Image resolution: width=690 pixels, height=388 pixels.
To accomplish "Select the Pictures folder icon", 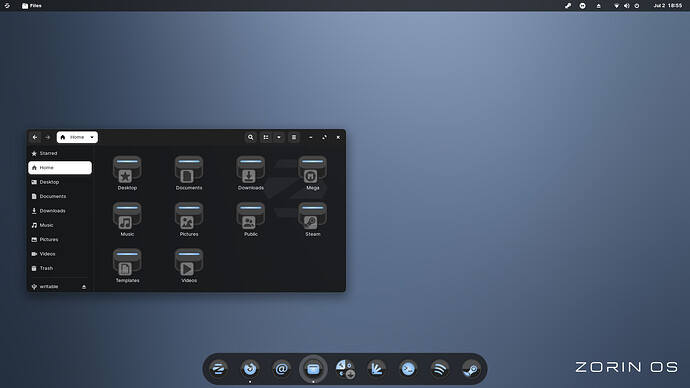I will (x=189, y=216).
